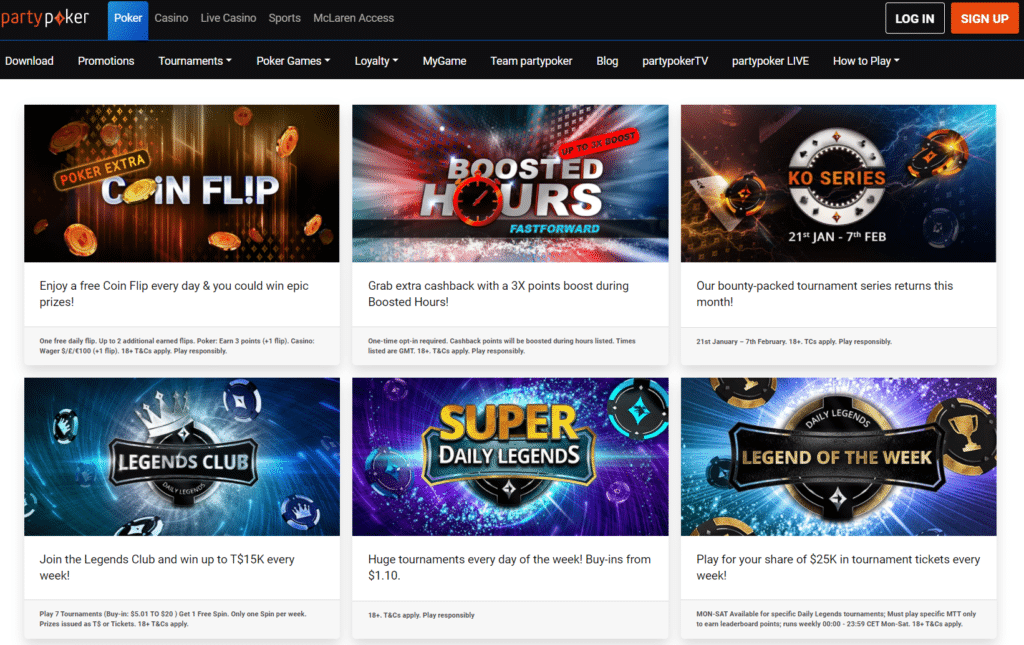Click 'Grab extra cashback with a 3X points boost' text
The width and height of the screenshot is (1024, 645).
[498, 294]
